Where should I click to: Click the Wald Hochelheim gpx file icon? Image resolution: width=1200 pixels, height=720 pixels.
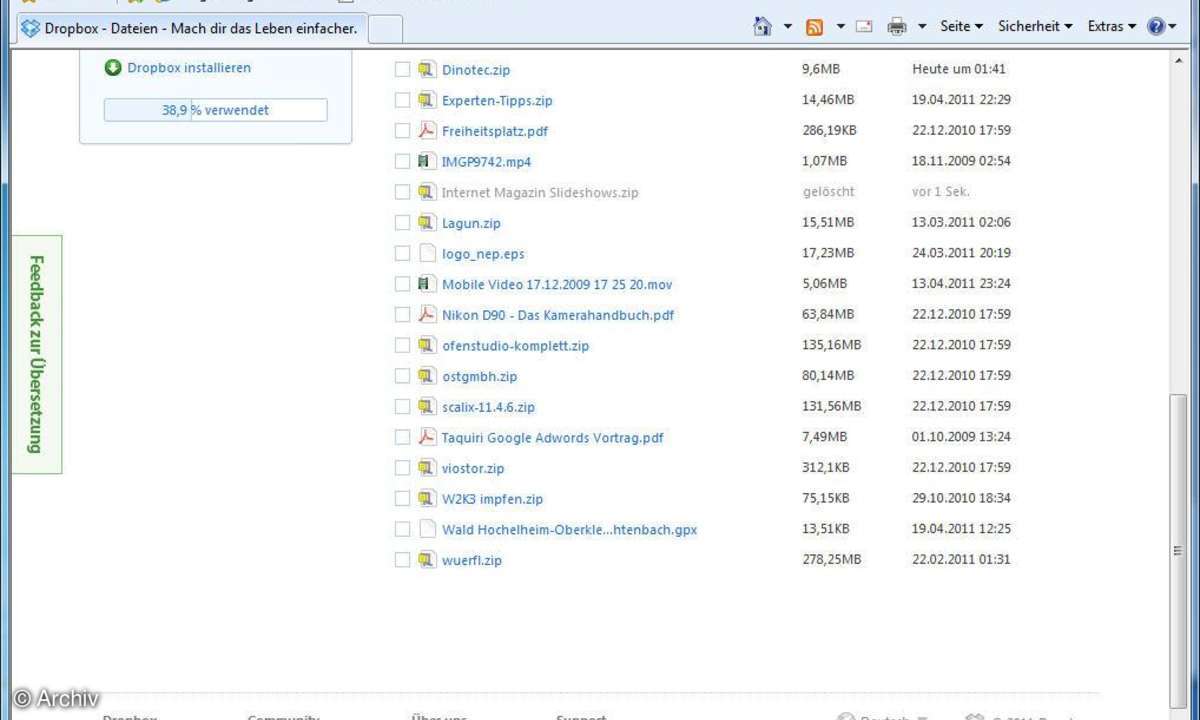pyautogui.click(x=427, y=529)
